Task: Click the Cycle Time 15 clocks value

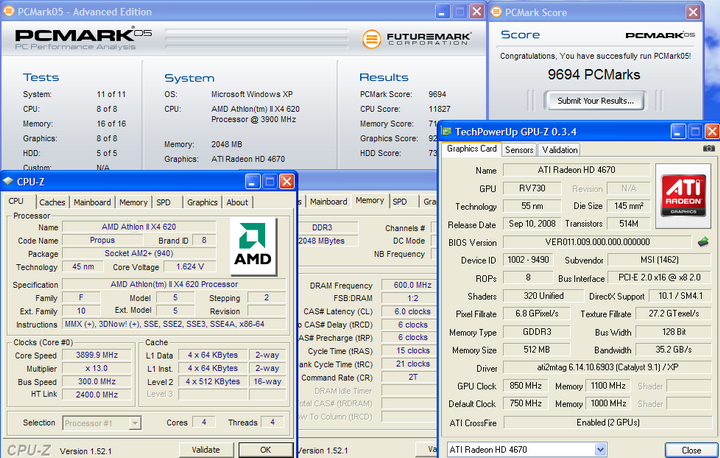Action: [409, 351]
